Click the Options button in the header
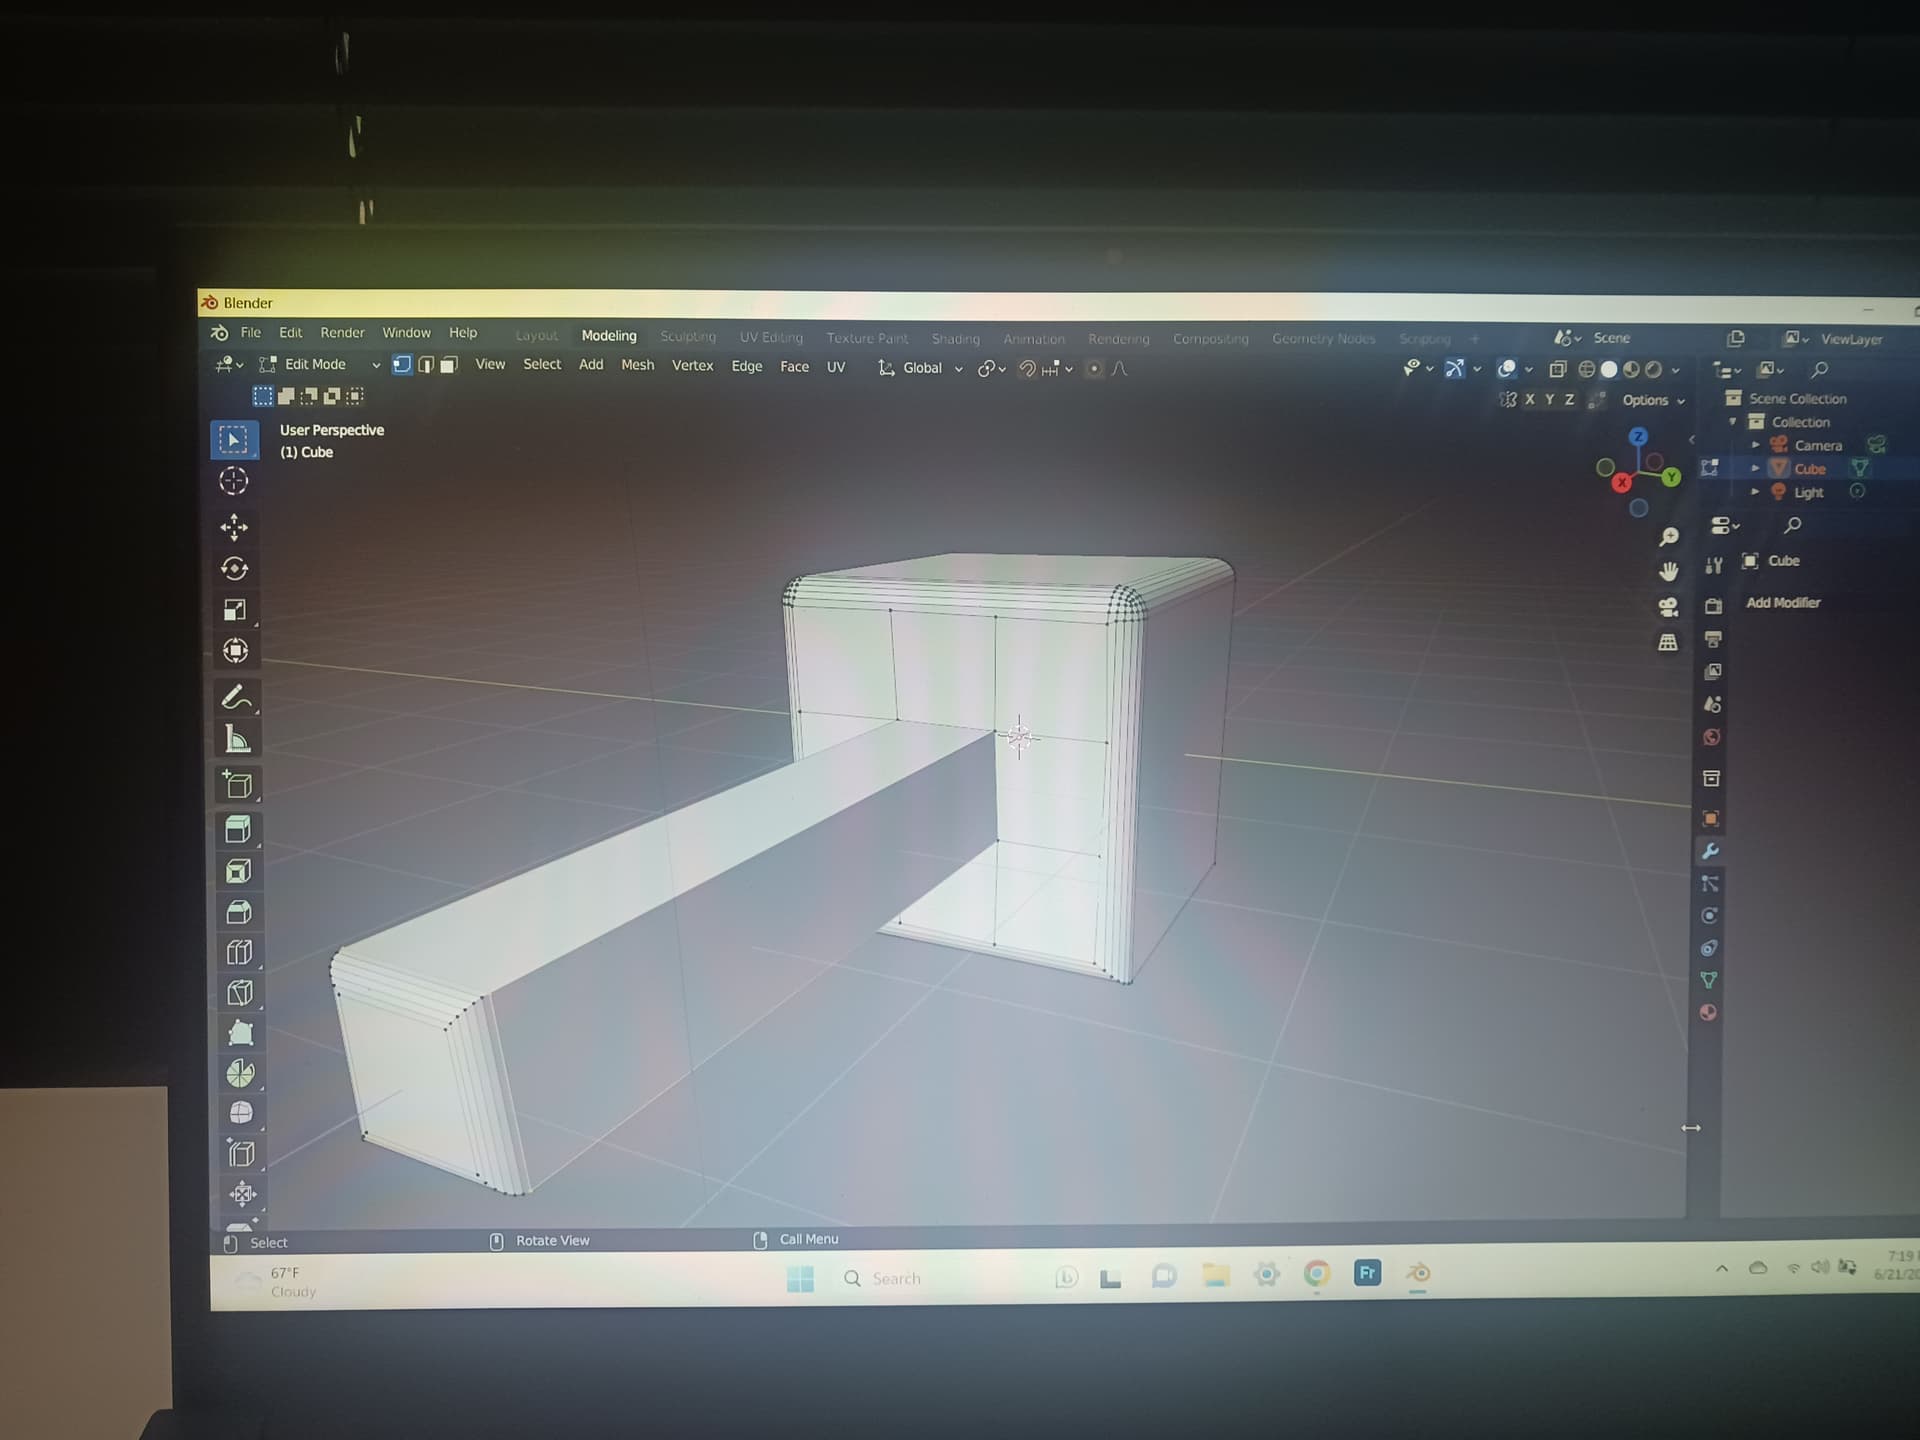1920x1440 pixels. click(x=1645, y=399)
